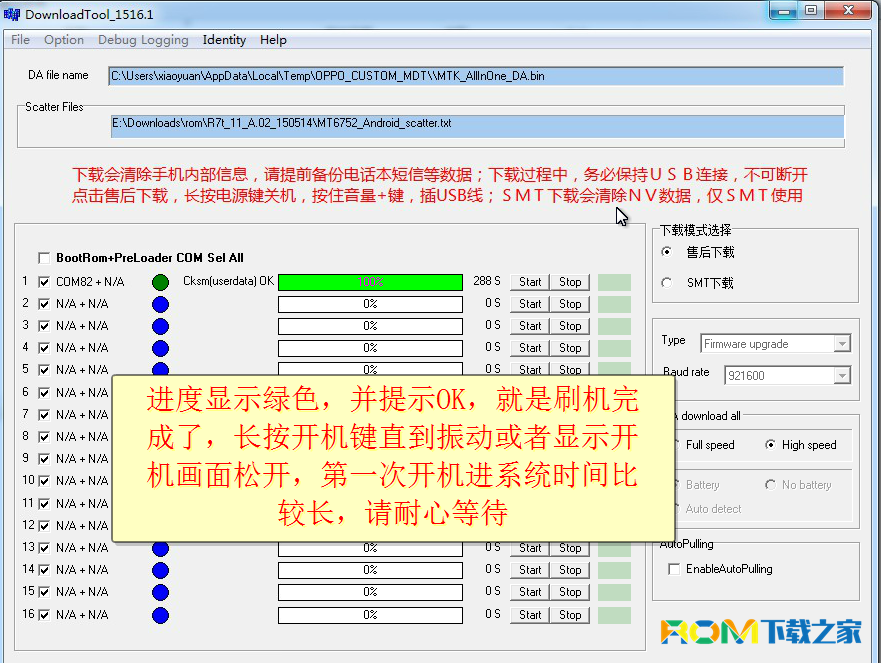Click the DownloadTool app icon in title bar
881x663 pixels.
pos(12,14)
